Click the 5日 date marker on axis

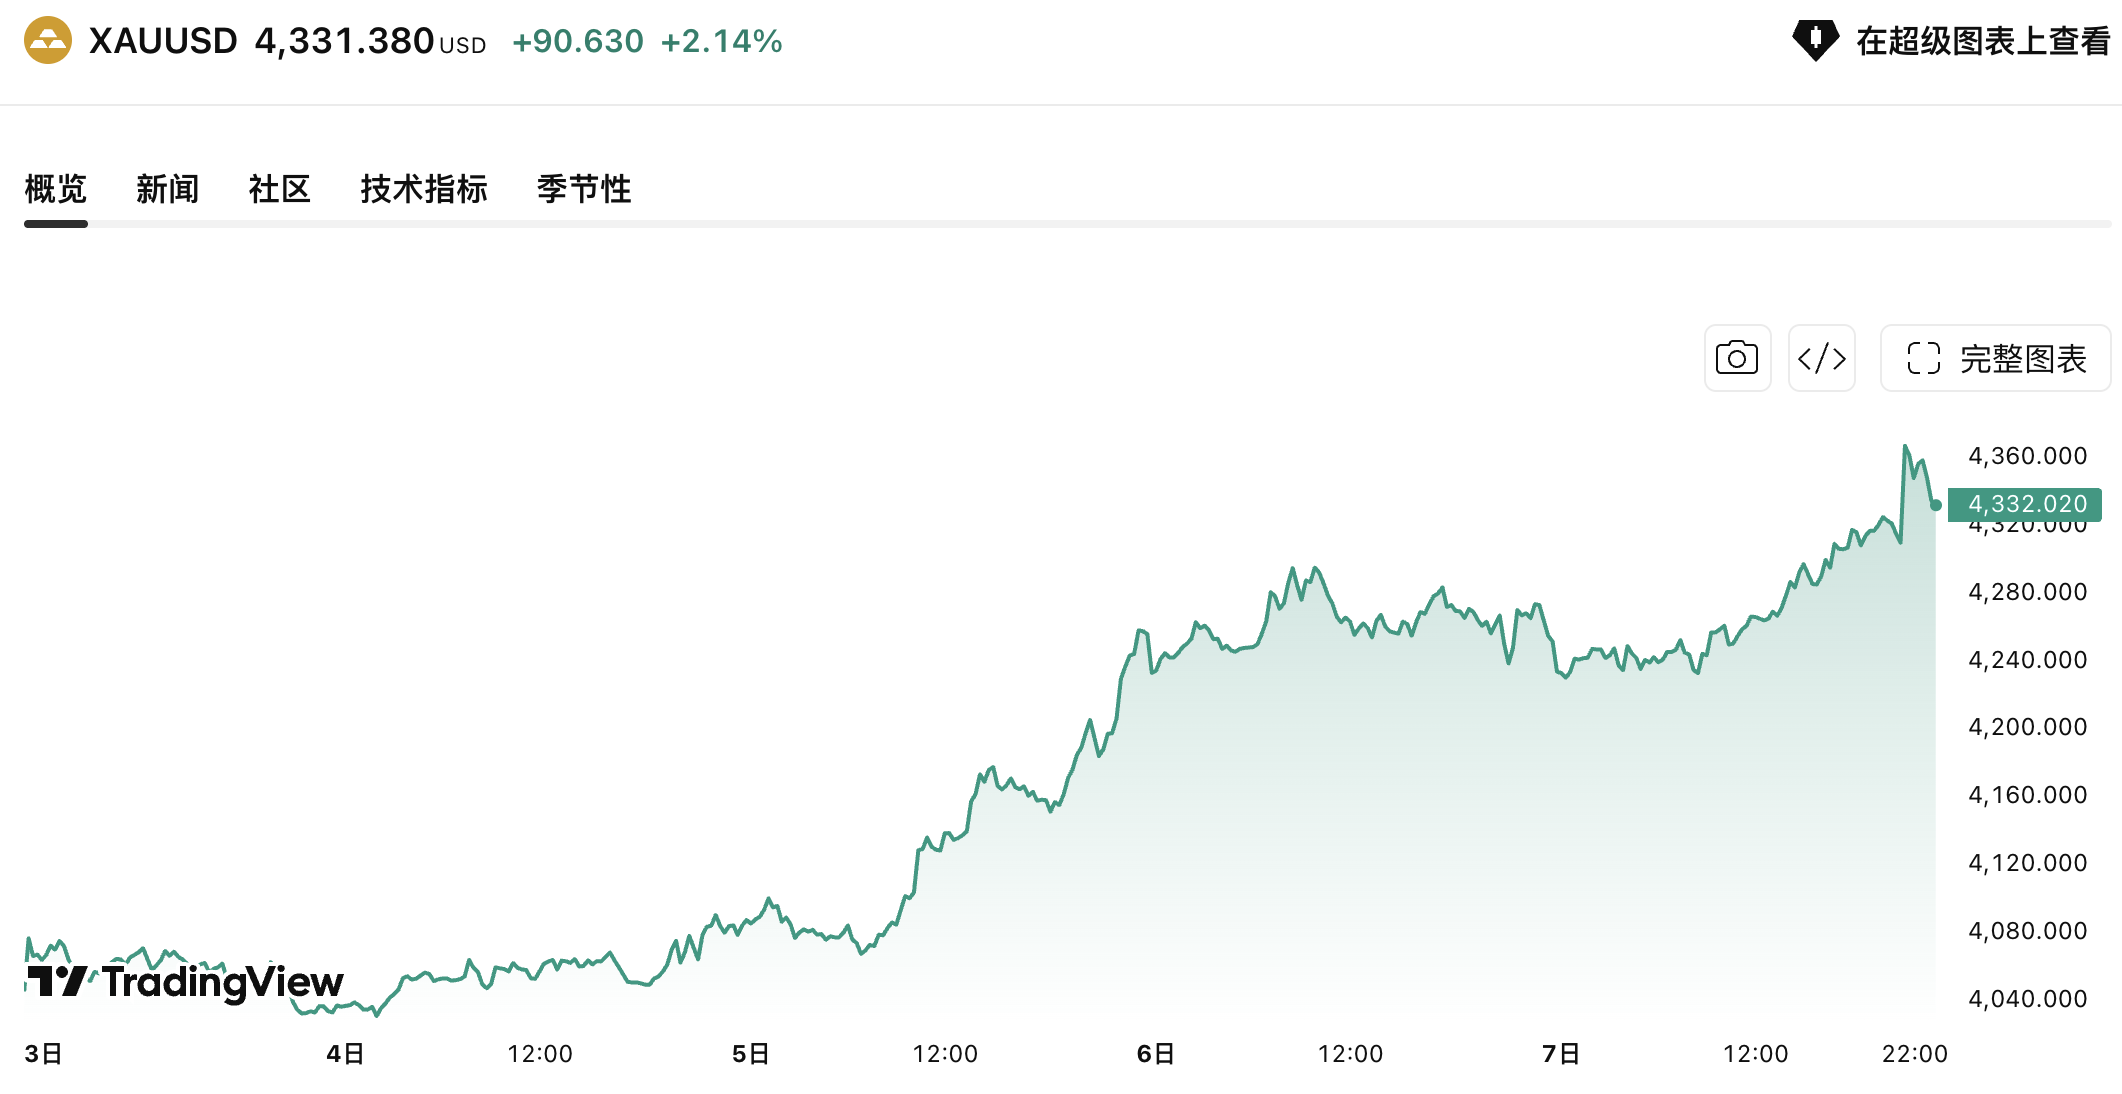(751, 1054)
